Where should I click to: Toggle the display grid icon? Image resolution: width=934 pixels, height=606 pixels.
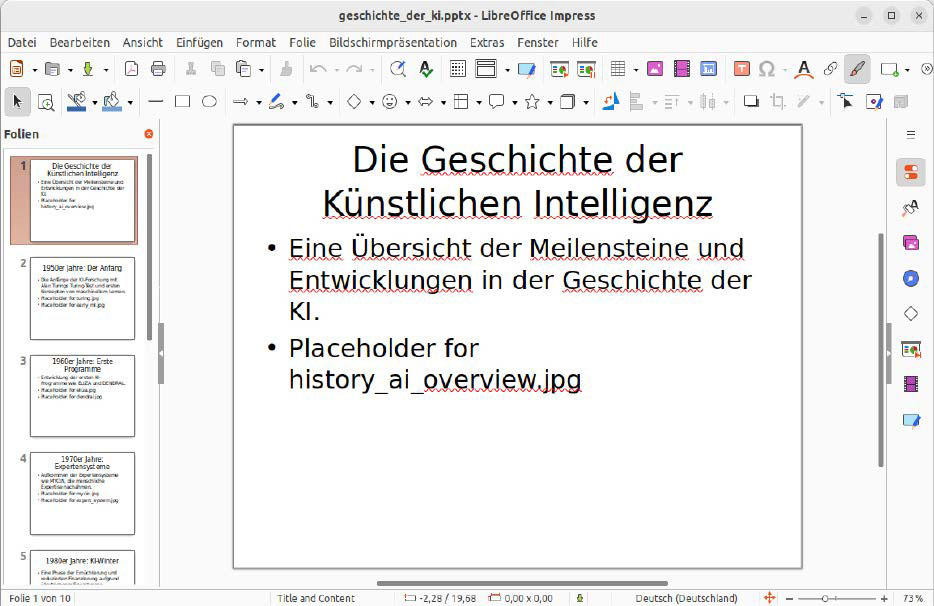457,69
